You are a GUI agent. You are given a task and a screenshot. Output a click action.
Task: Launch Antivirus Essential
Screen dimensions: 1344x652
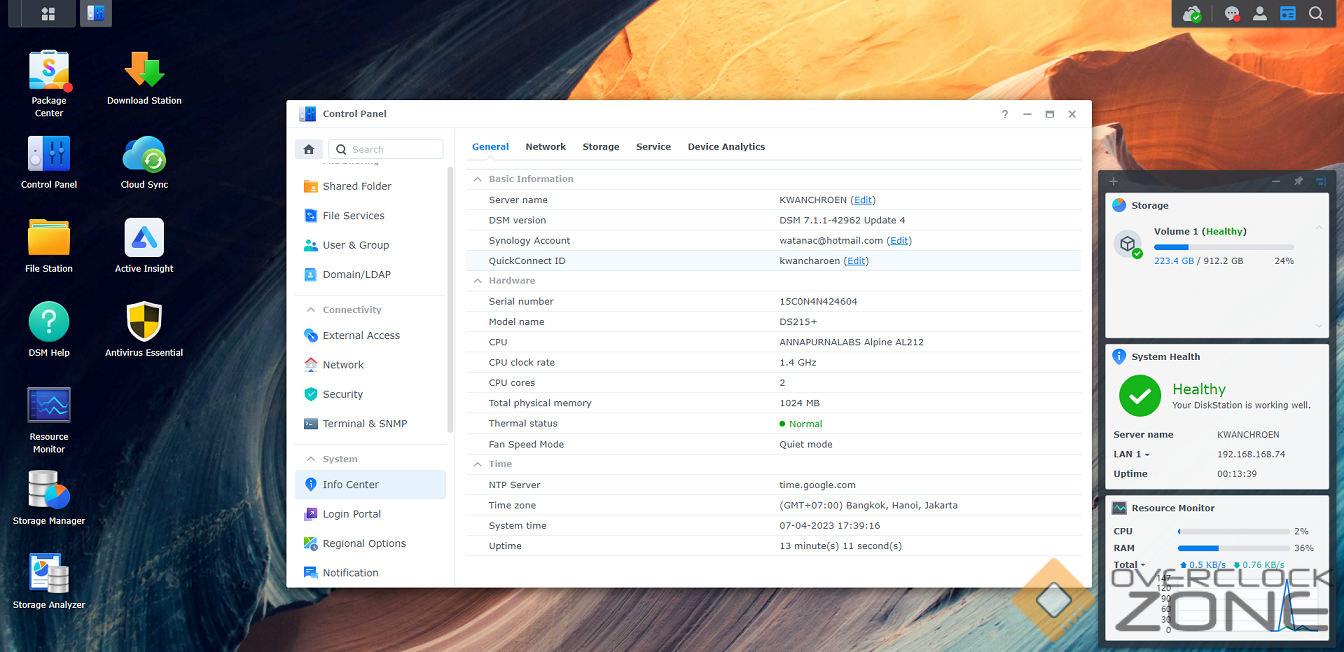tap(144, 324)
